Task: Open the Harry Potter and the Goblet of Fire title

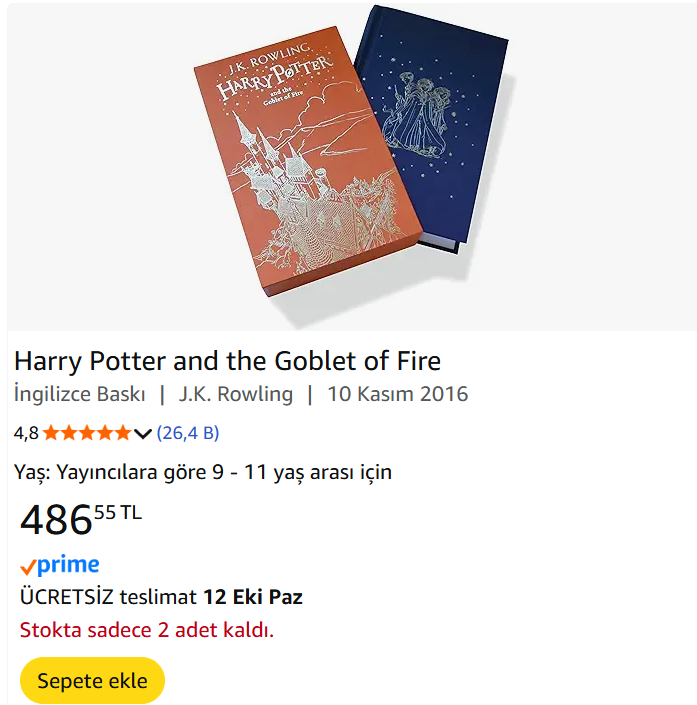Action: [227, 360]
